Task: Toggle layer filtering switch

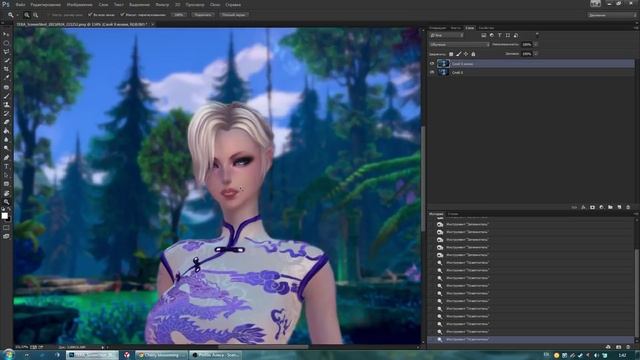Action: point(537,35)
